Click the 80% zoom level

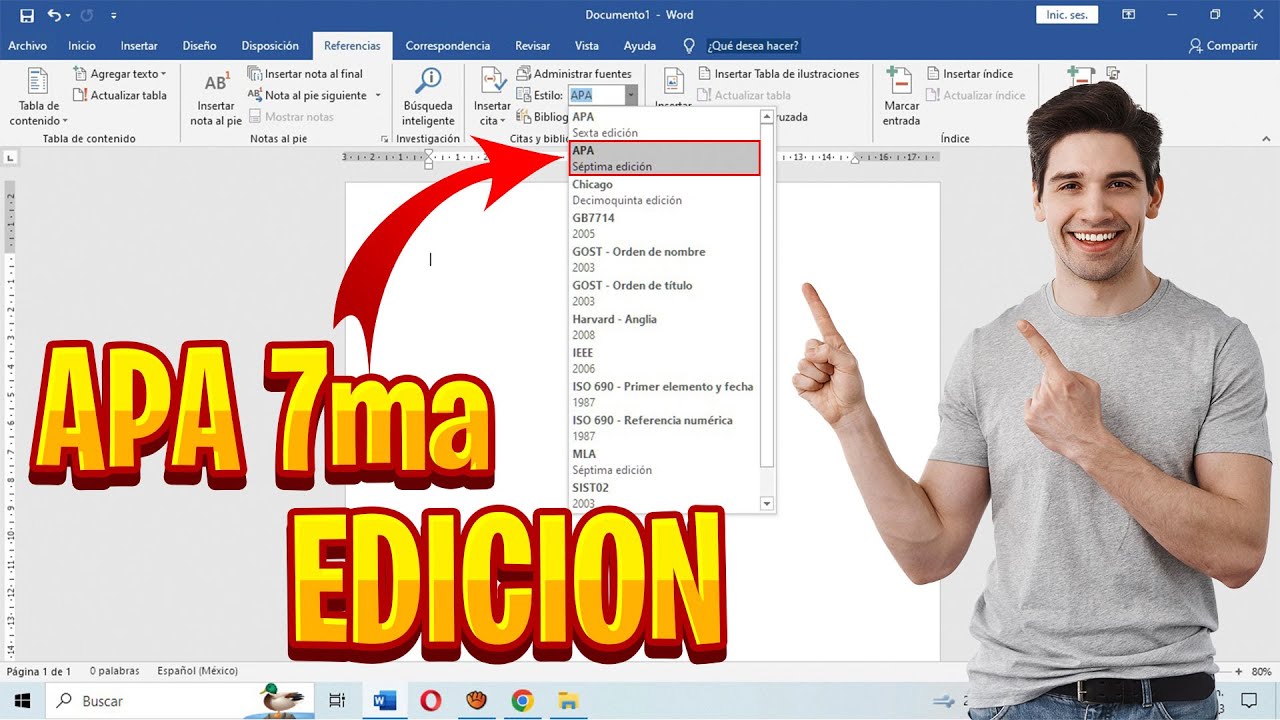[x=1261, y=672]
